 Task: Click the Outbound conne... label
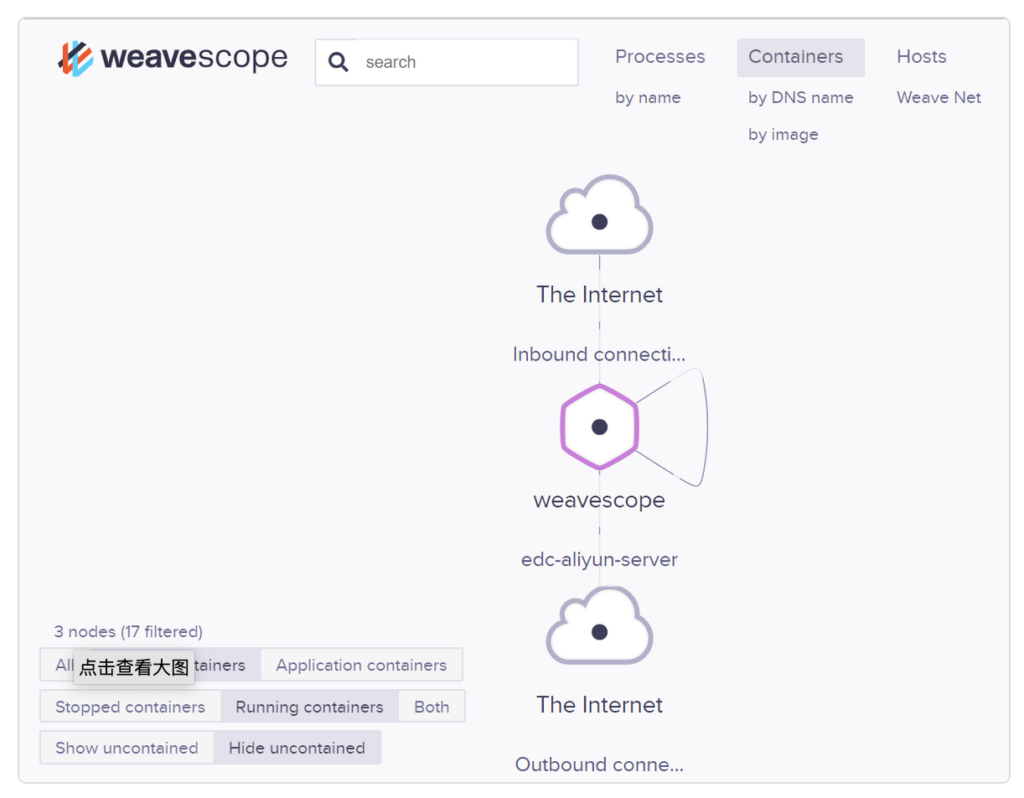click(600, 764)
